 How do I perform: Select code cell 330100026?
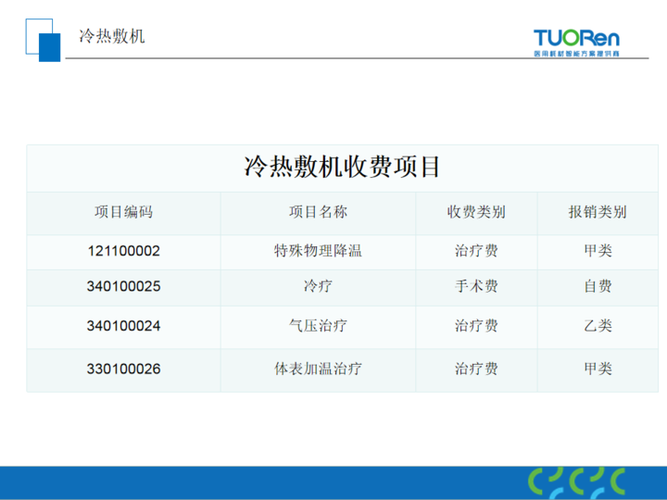coord(124,369)
